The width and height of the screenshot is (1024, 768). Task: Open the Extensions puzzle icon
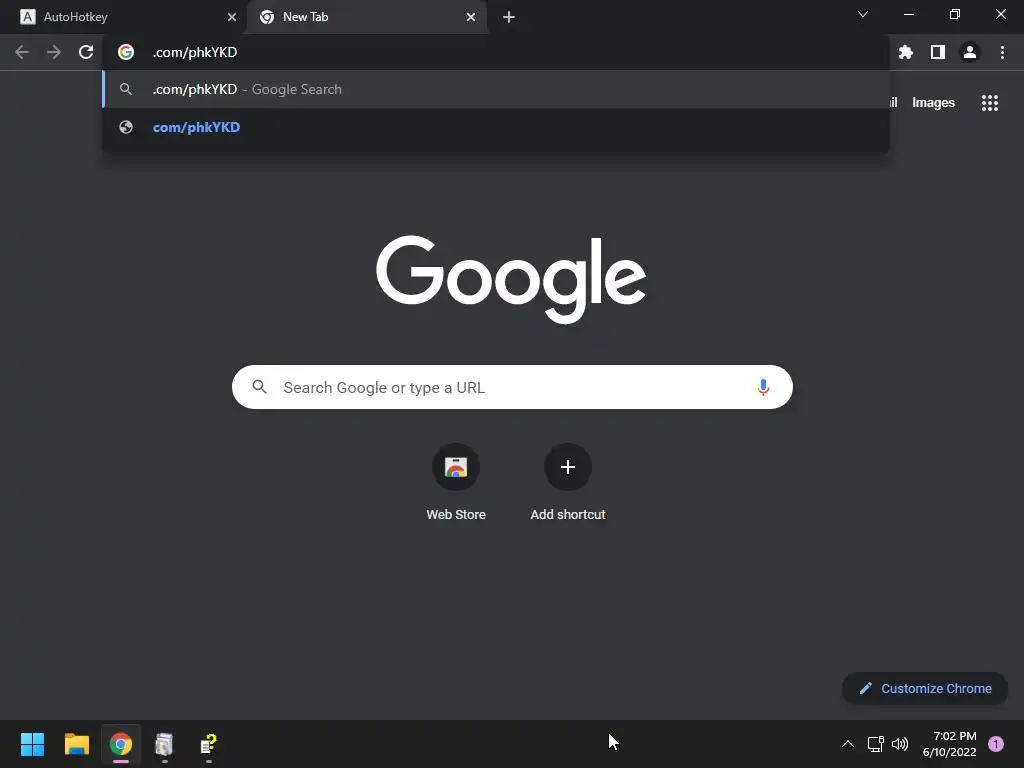pyautogui.click(x=905, y=52)
